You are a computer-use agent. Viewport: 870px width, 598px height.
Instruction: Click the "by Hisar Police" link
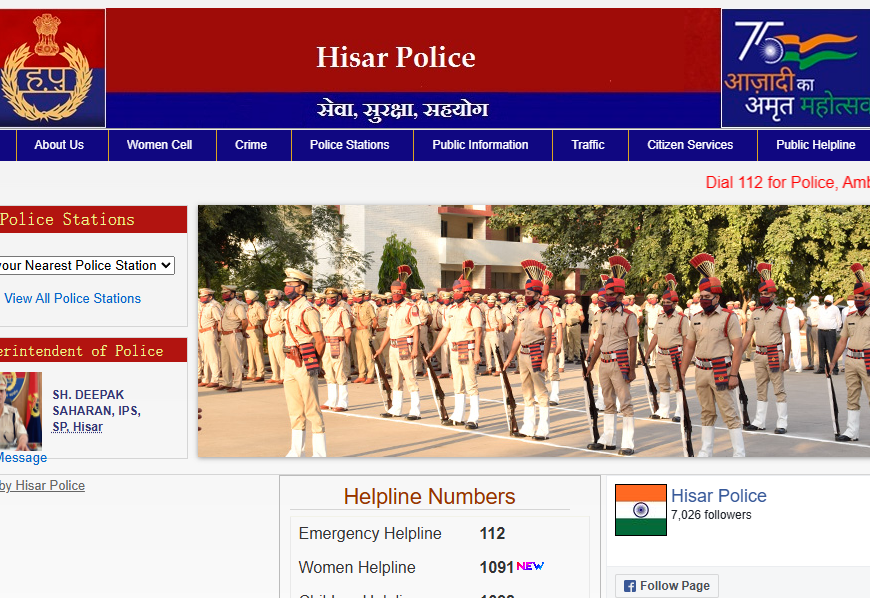point(42,485)
